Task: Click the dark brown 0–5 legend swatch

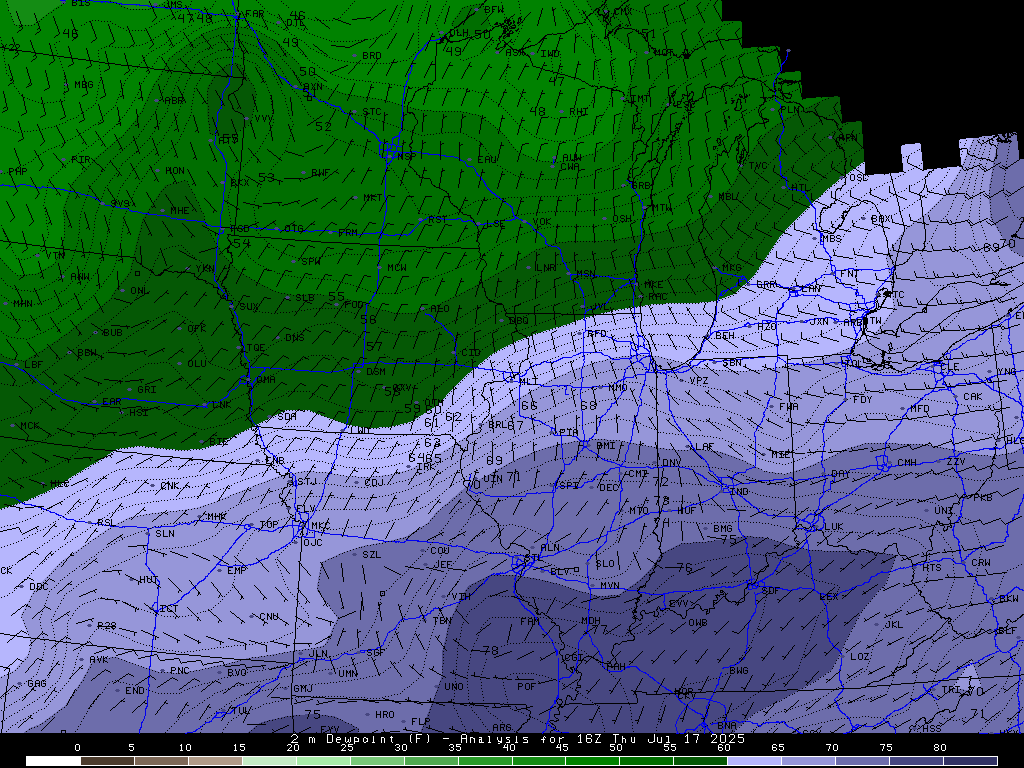Action: pos(107,761)
